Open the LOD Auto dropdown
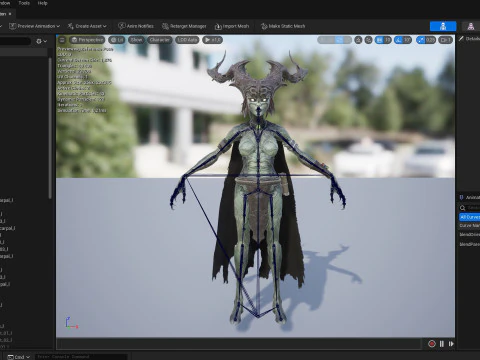Screen dimensions: 480x360 click(187, 40)
